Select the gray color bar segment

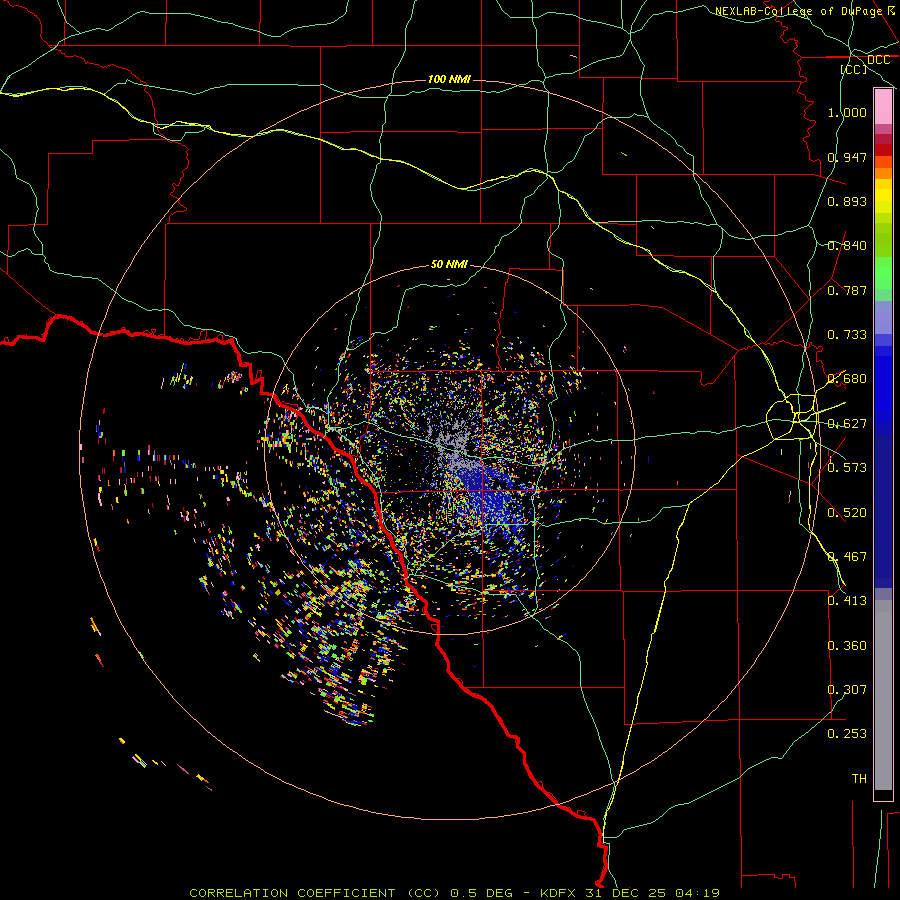point(883,695)
